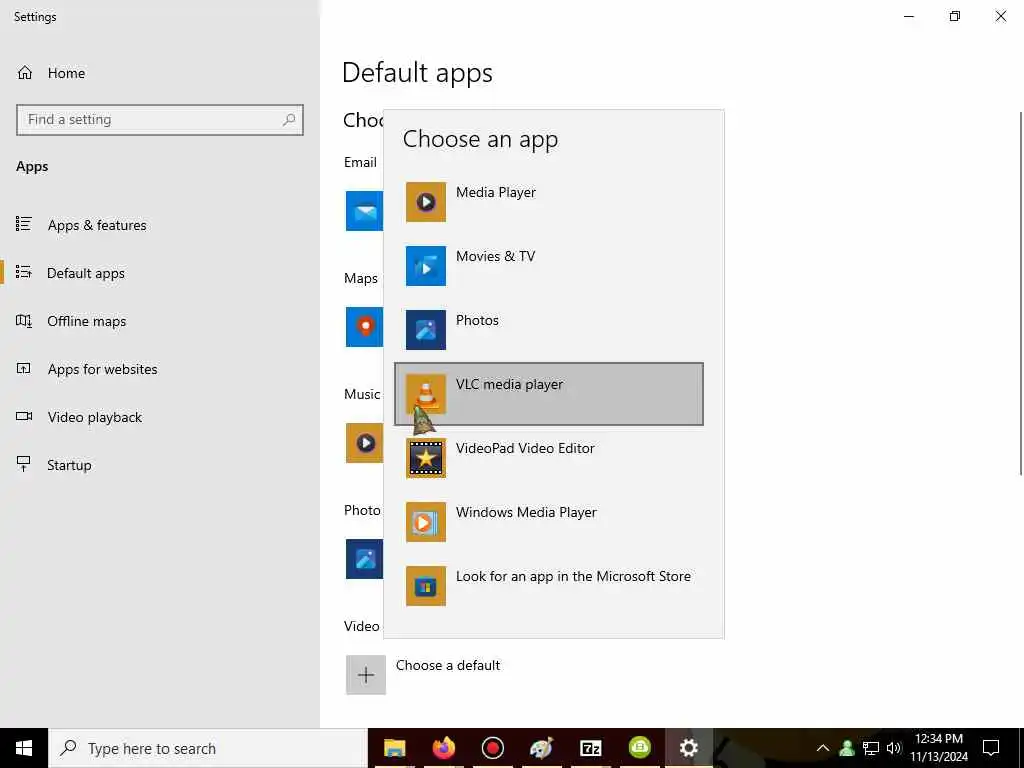Screen dimensions: 1024x768
Task: Click Choose a default text
Action: coord(448,665)
